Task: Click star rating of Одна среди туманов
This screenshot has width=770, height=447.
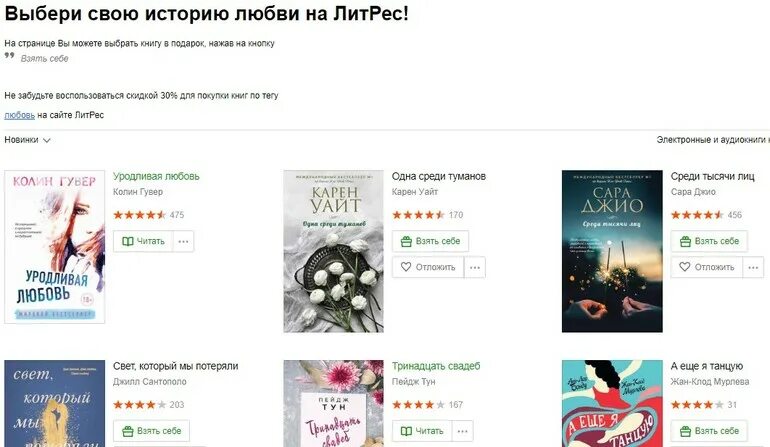Action: point(418,215)
